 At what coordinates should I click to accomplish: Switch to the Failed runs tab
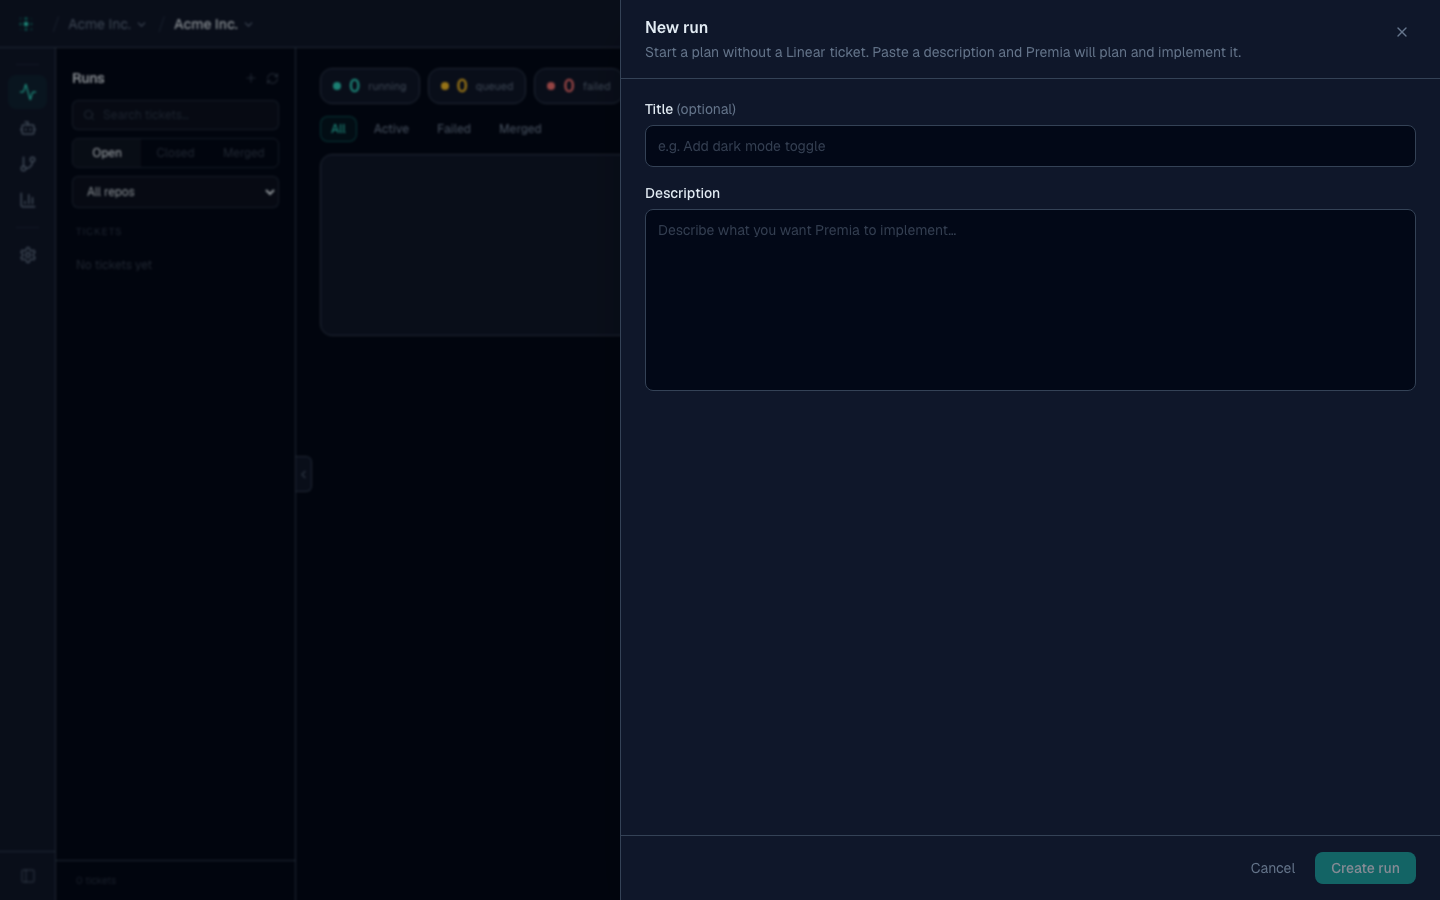click(x=453, y=129)
